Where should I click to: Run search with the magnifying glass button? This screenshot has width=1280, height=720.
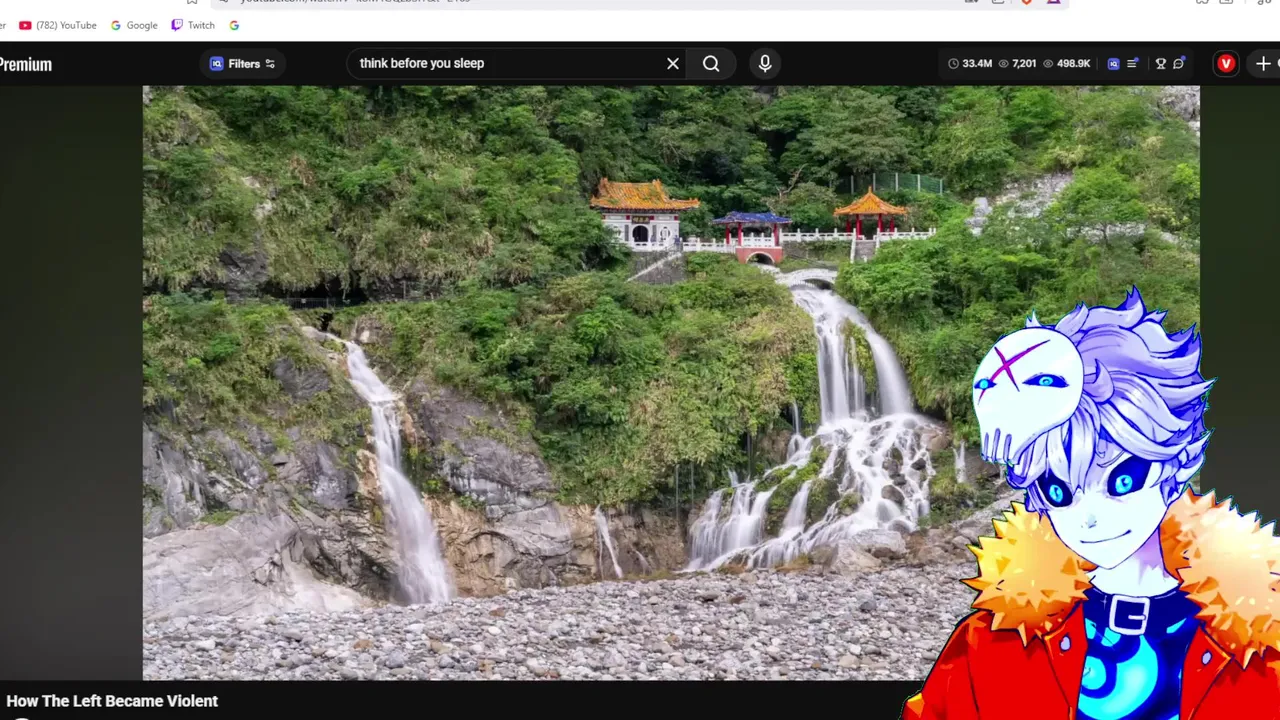click(711, 63)
